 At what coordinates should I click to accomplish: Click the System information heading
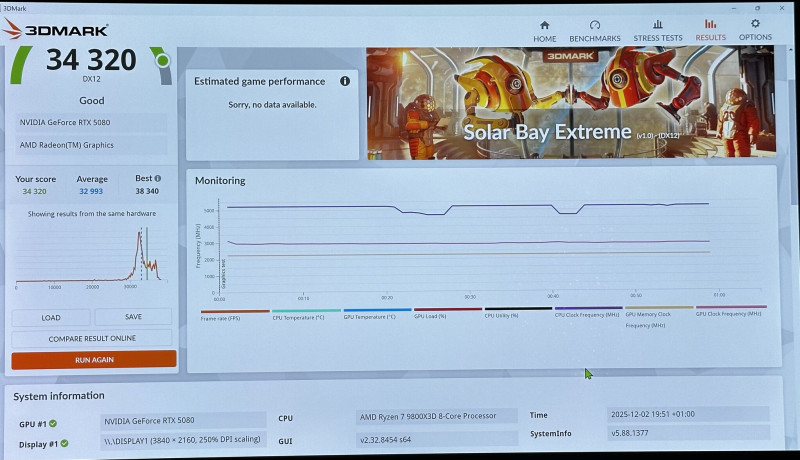point(59,396)
